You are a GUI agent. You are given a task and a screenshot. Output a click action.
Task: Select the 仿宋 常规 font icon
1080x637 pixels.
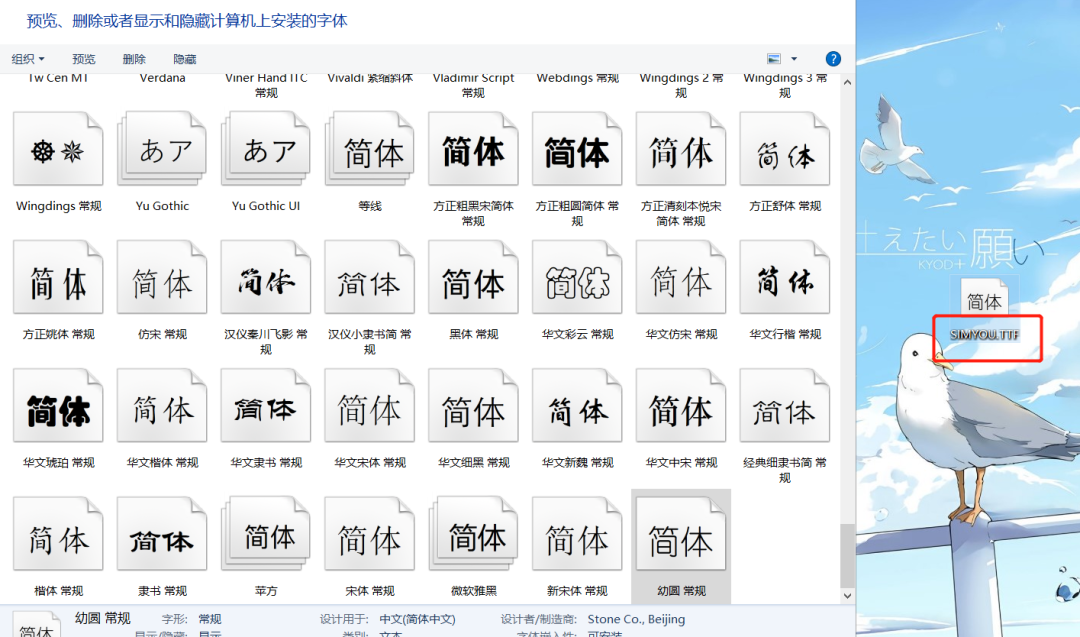pyautogui.click(x=163, y=277)
